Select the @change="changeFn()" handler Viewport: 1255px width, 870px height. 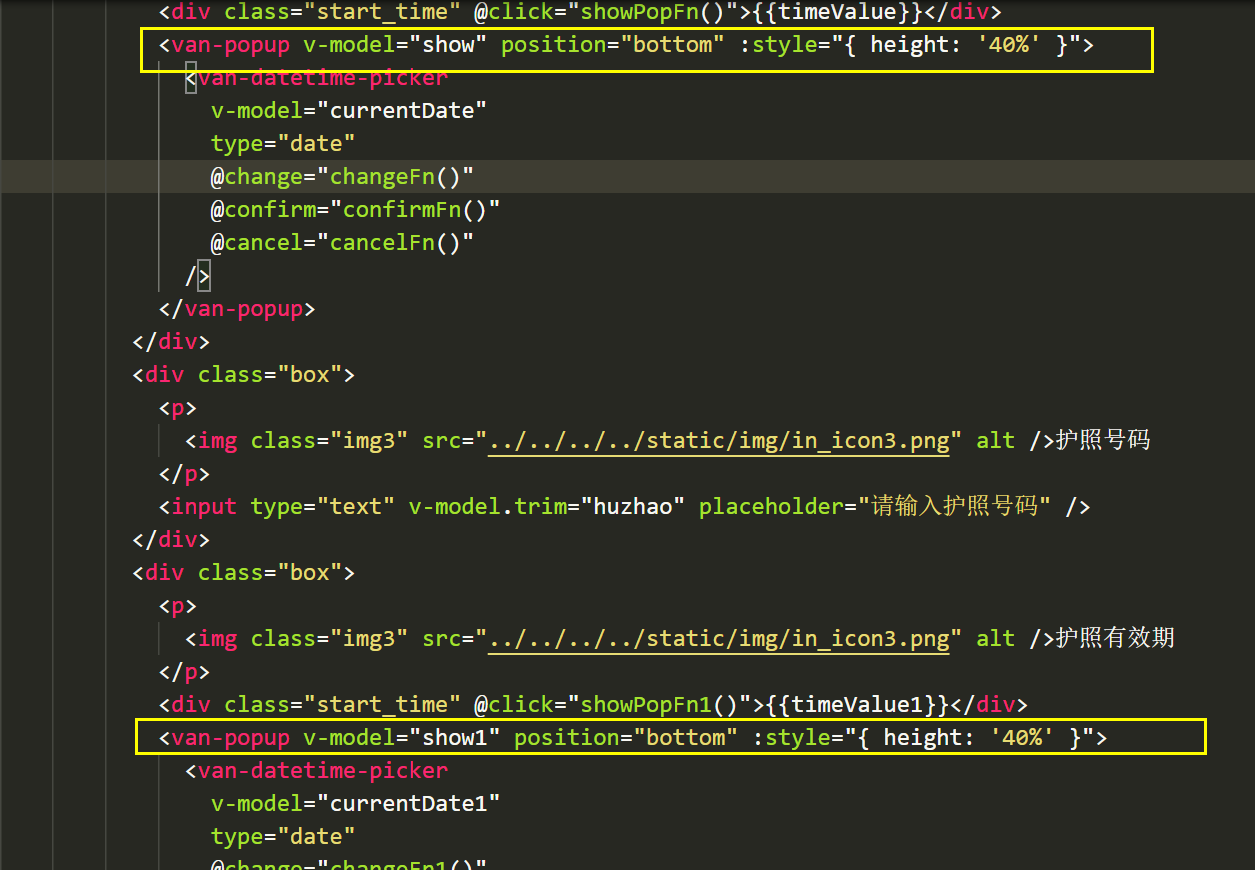point(340,176)
